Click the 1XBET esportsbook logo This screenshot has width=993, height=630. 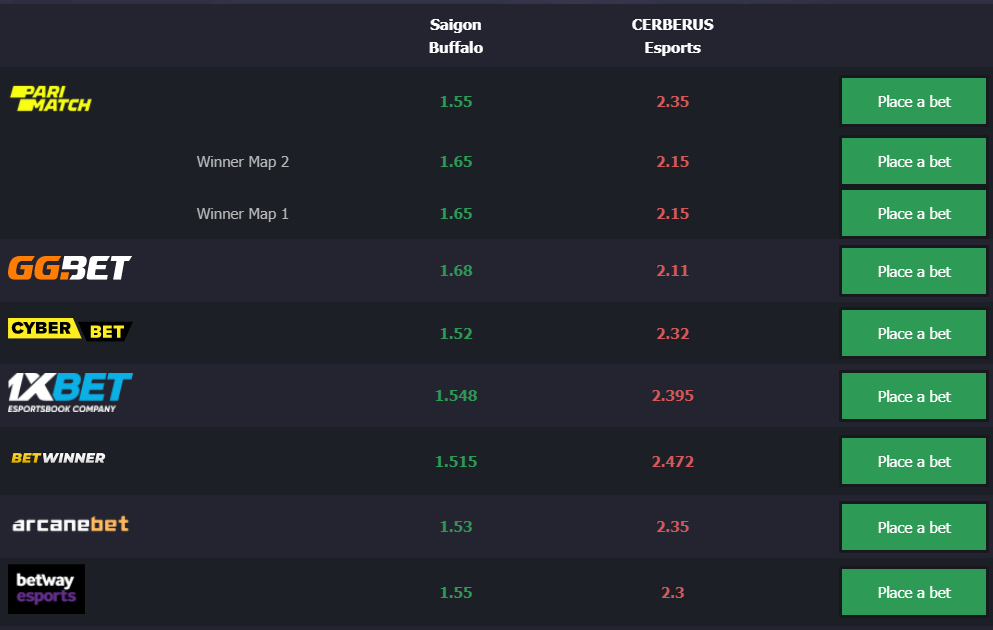coord(70,393)
